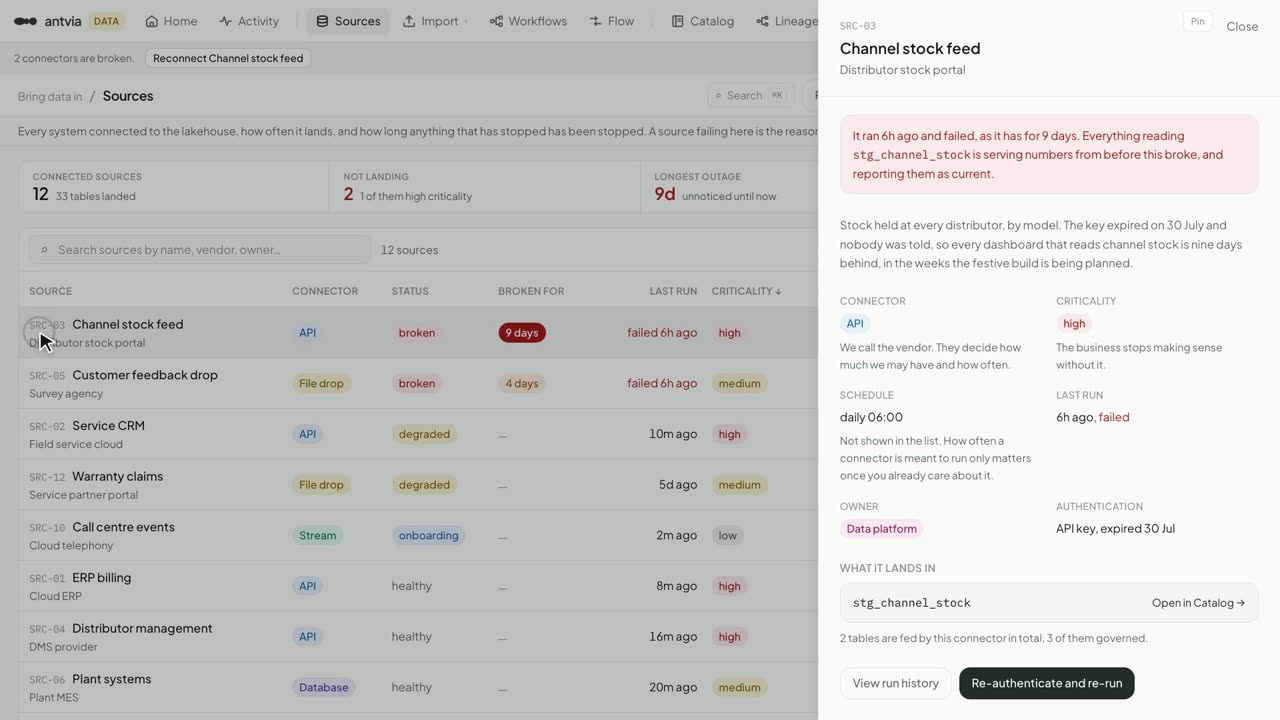Click the Stream connector tag
The image size is (1280, 720).
(x=318, y=535)
